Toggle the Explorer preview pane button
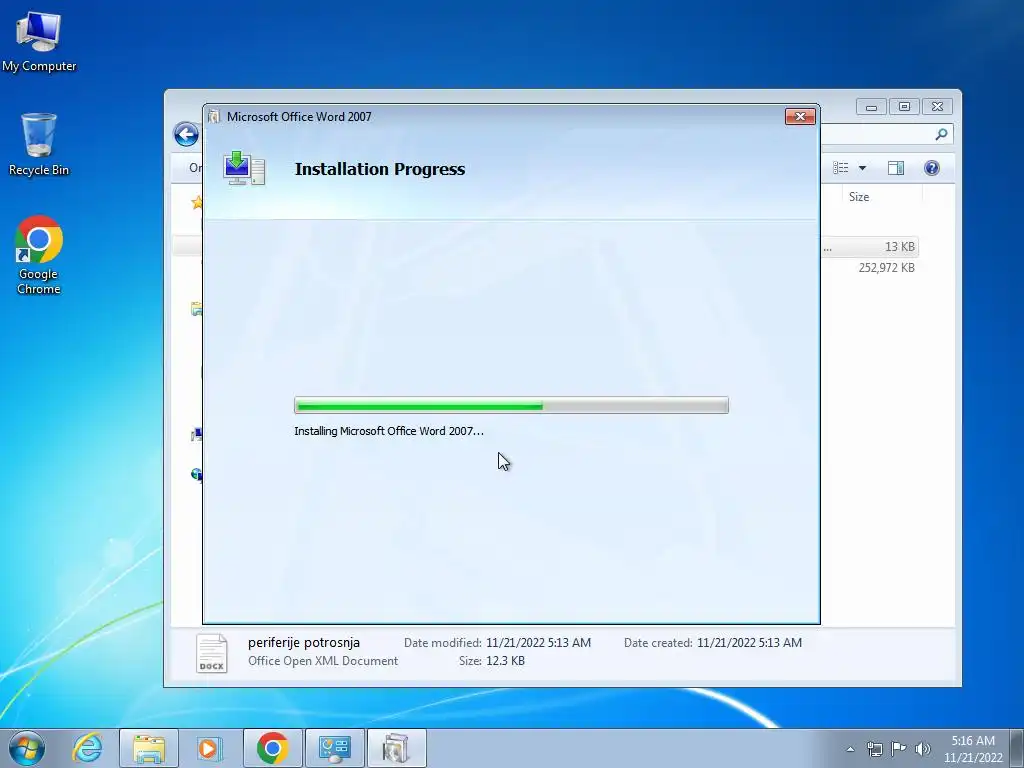 (x=896, y=168)
